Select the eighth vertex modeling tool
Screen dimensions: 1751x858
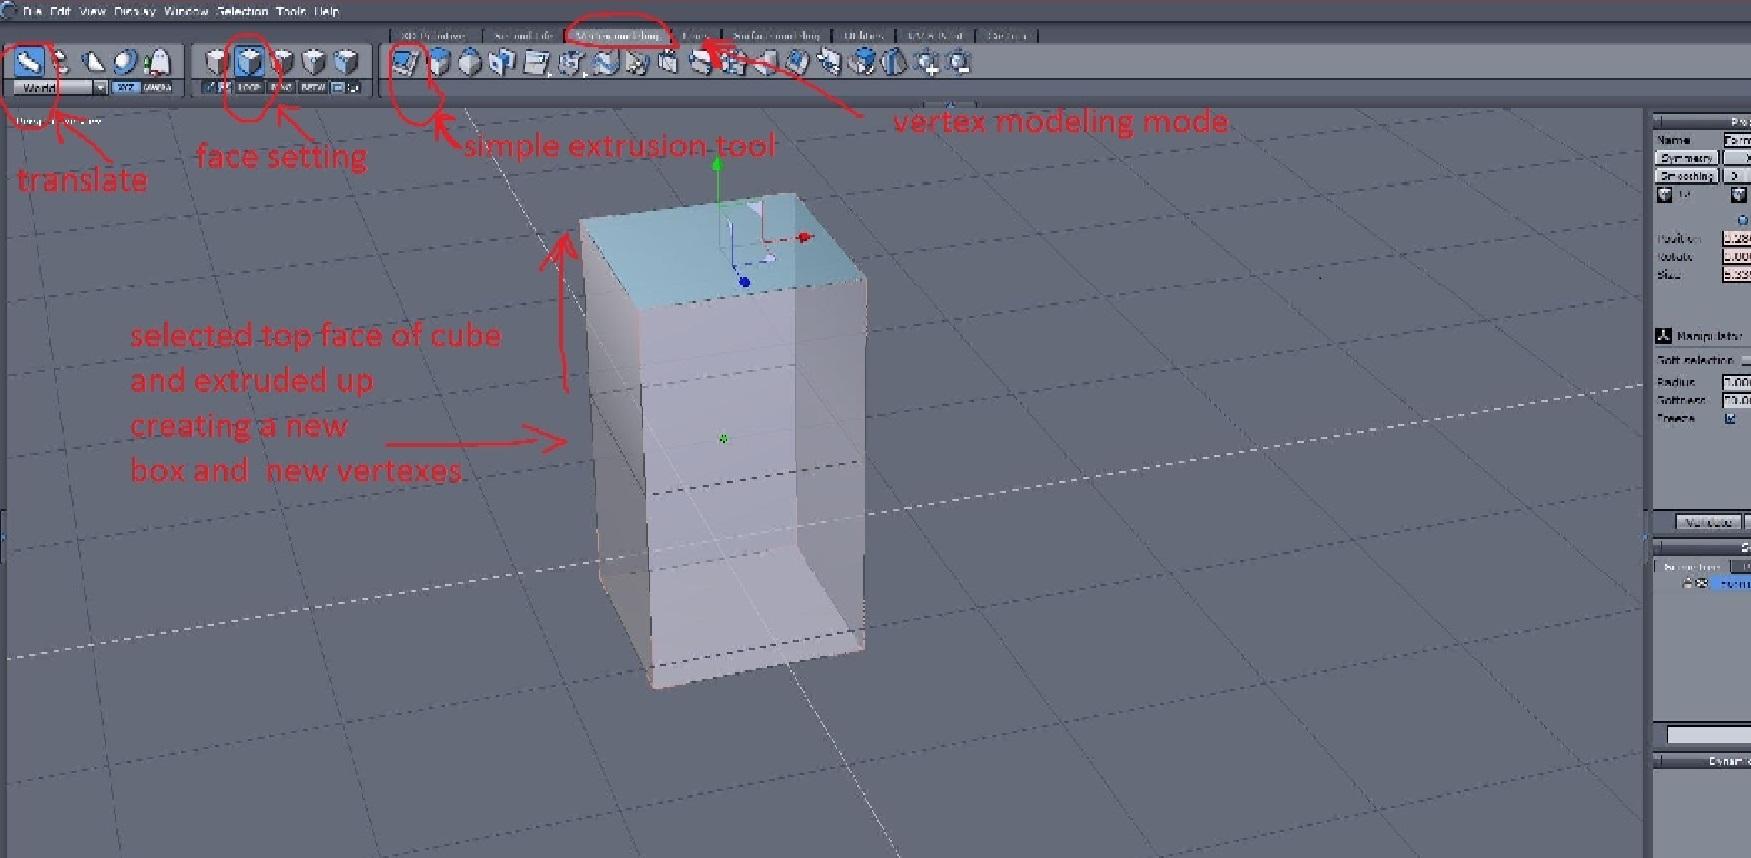(636, 63)
